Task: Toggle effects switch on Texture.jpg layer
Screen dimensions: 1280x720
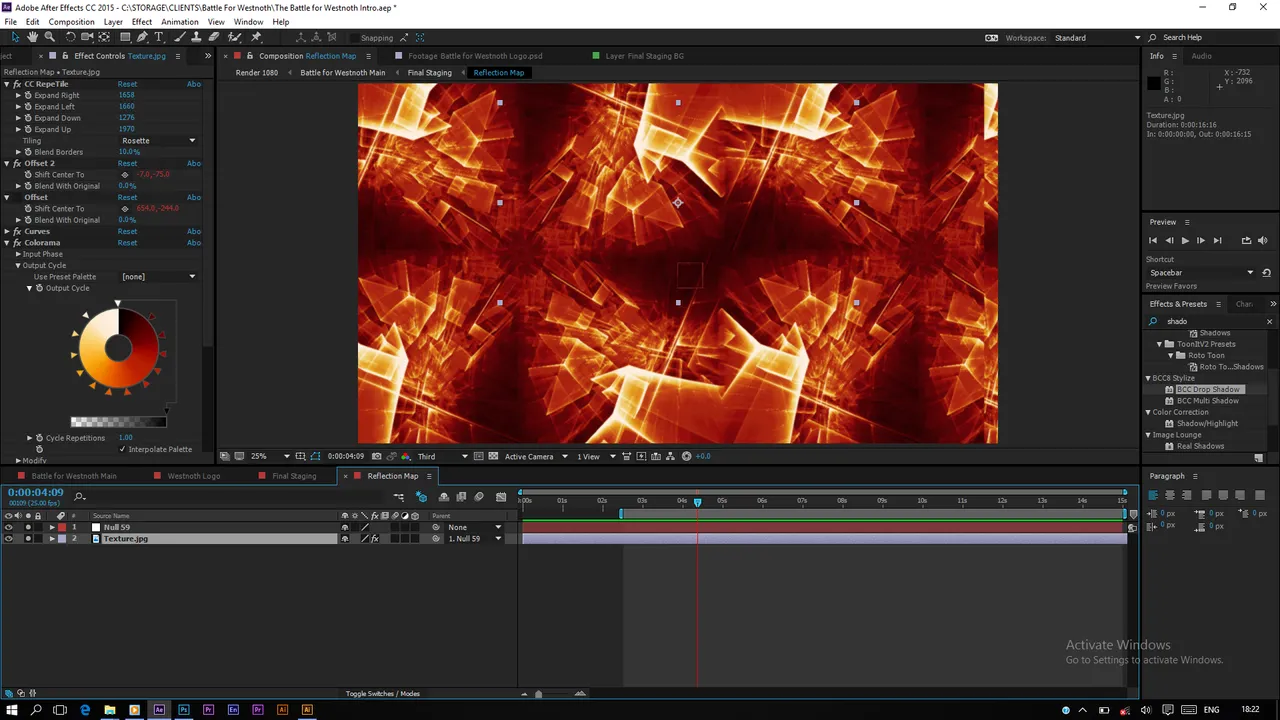Action: [x=375, y=538]
